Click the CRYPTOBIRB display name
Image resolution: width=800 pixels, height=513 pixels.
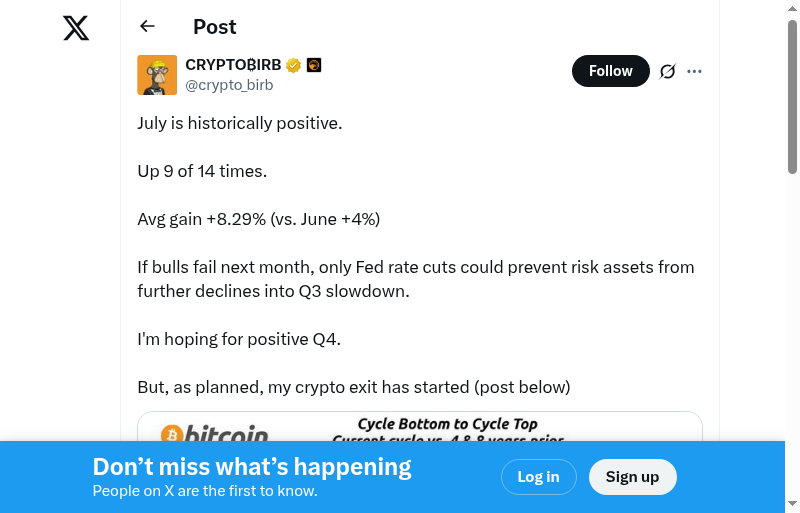233,65
